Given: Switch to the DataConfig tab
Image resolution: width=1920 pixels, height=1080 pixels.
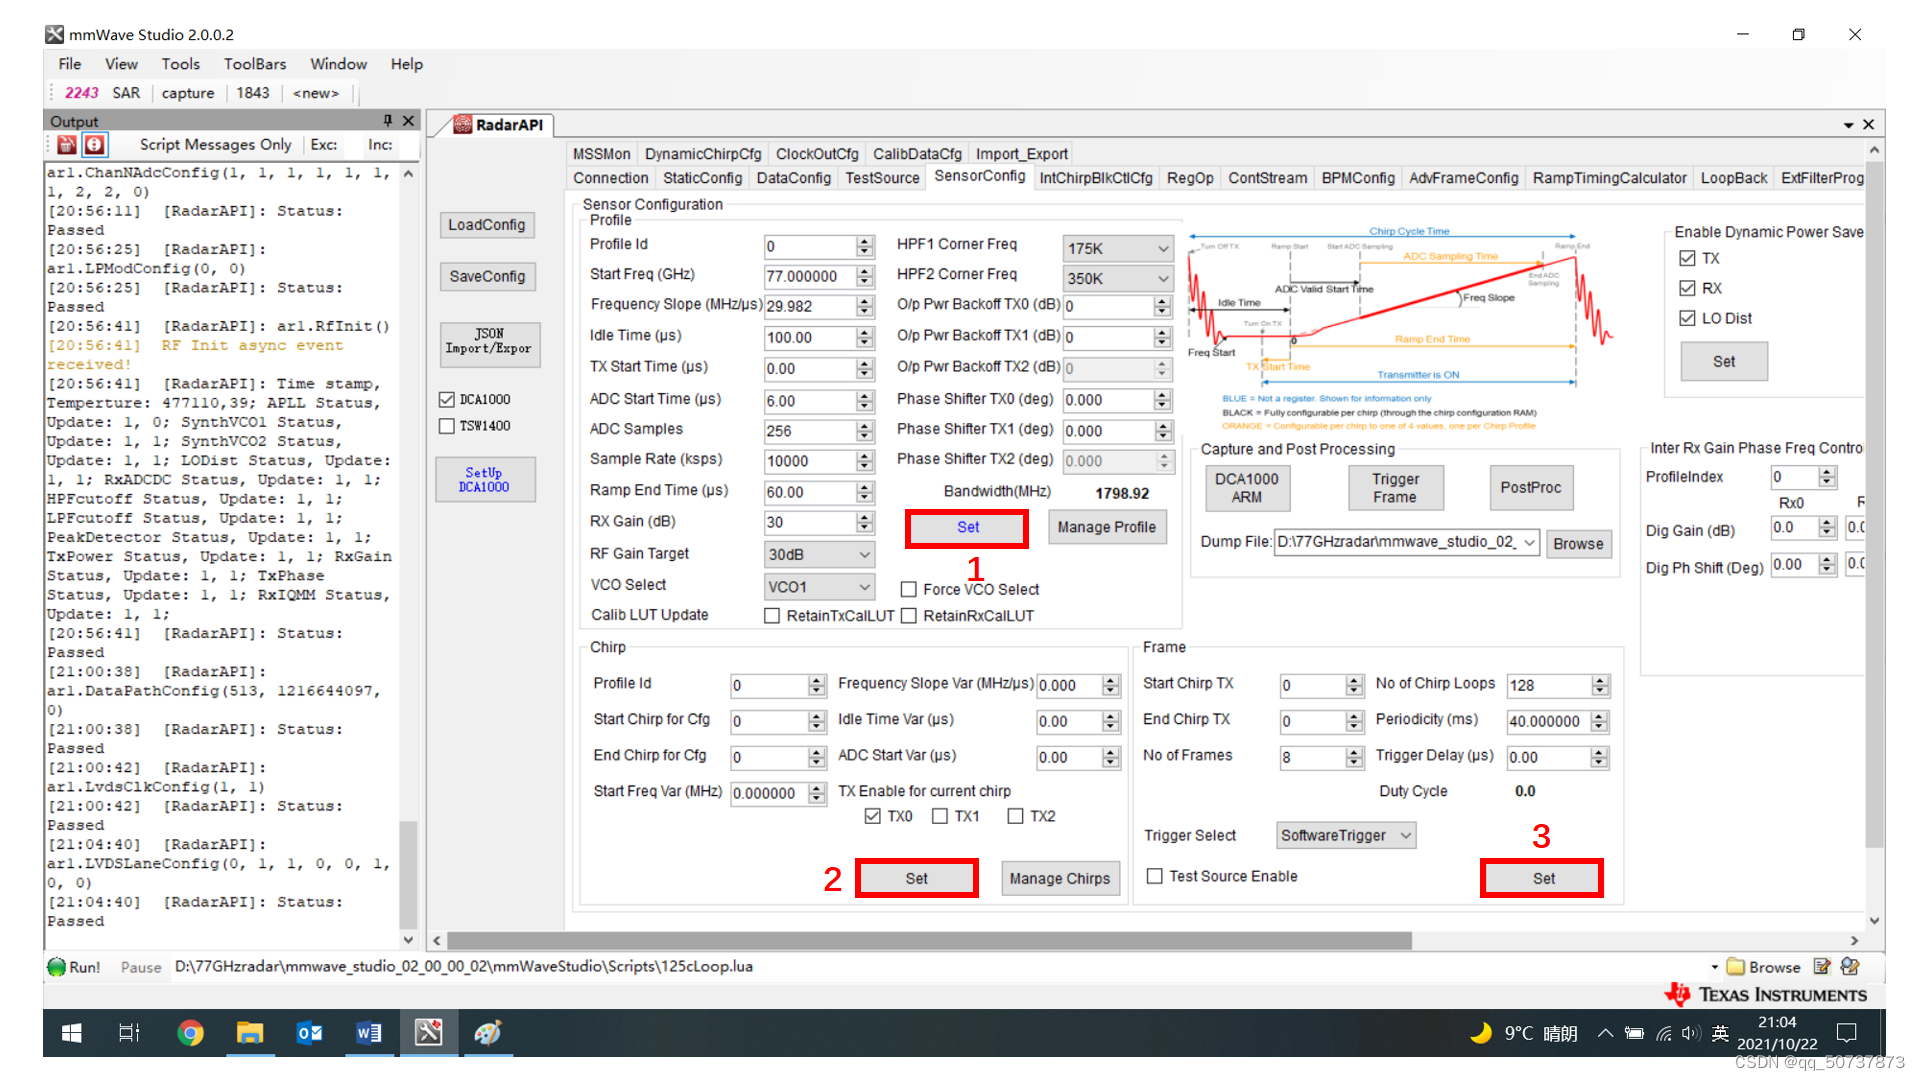Looking at the screenshot, I should point(793,178).
